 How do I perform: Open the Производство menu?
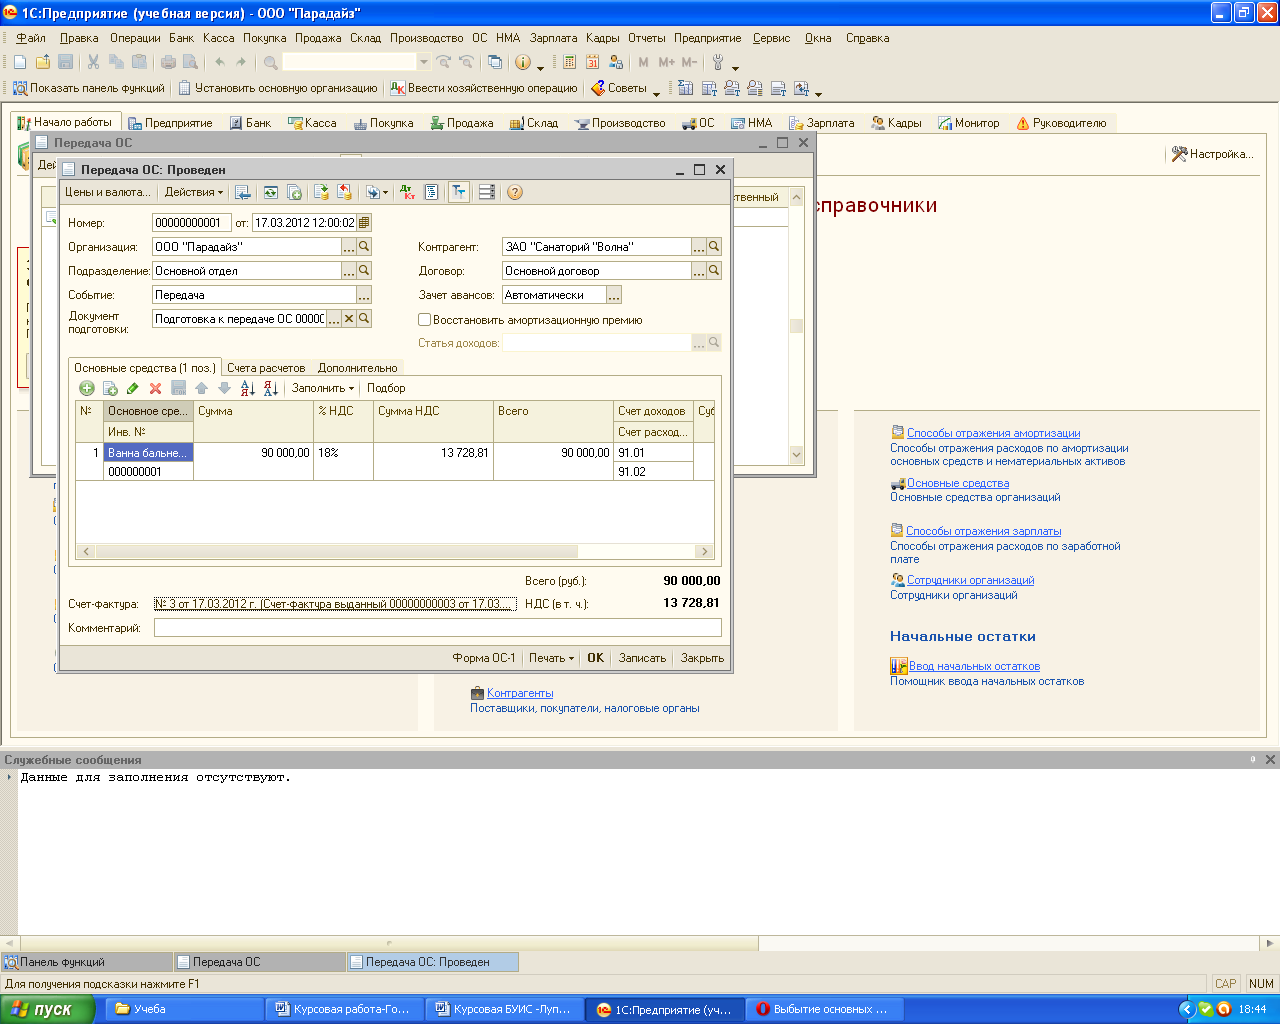coord(426,38)
